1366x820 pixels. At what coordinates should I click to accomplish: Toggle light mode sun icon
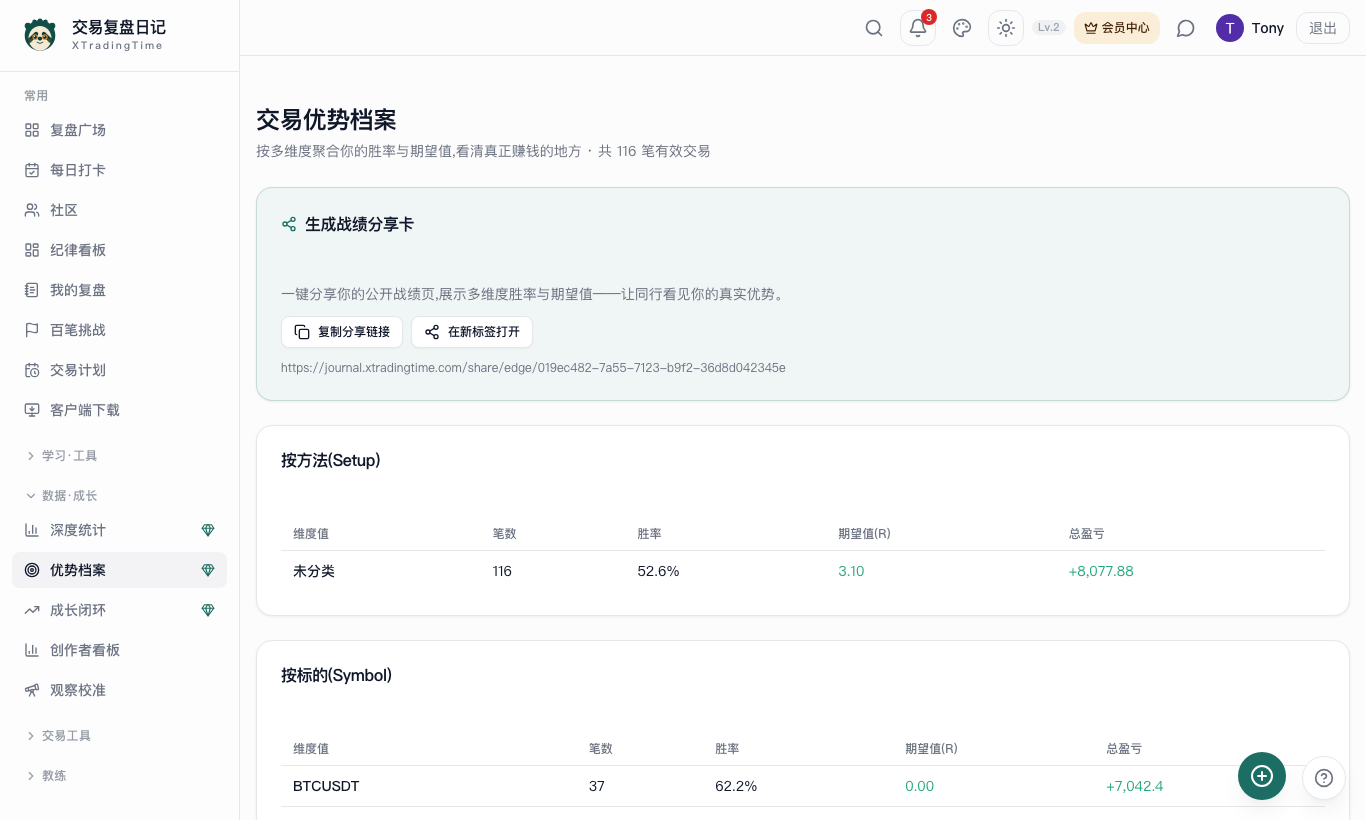click(1006, 28)
